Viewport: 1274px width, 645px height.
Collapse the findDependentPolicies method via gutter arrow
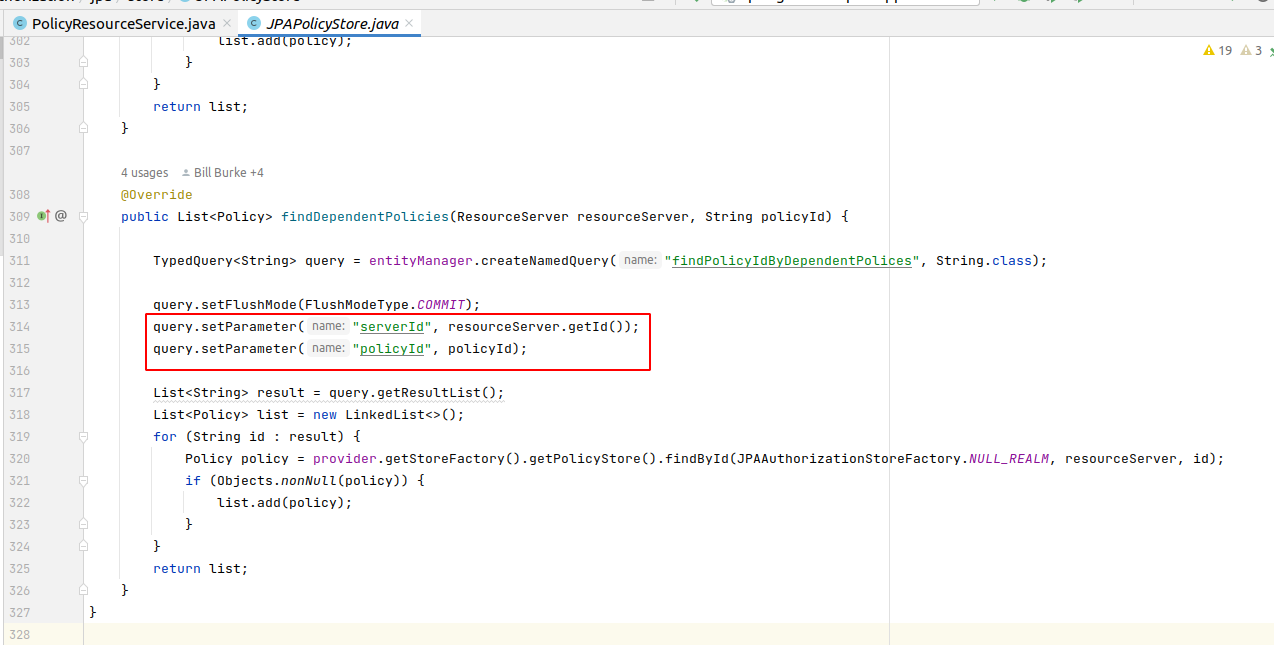tap(84, 216)
